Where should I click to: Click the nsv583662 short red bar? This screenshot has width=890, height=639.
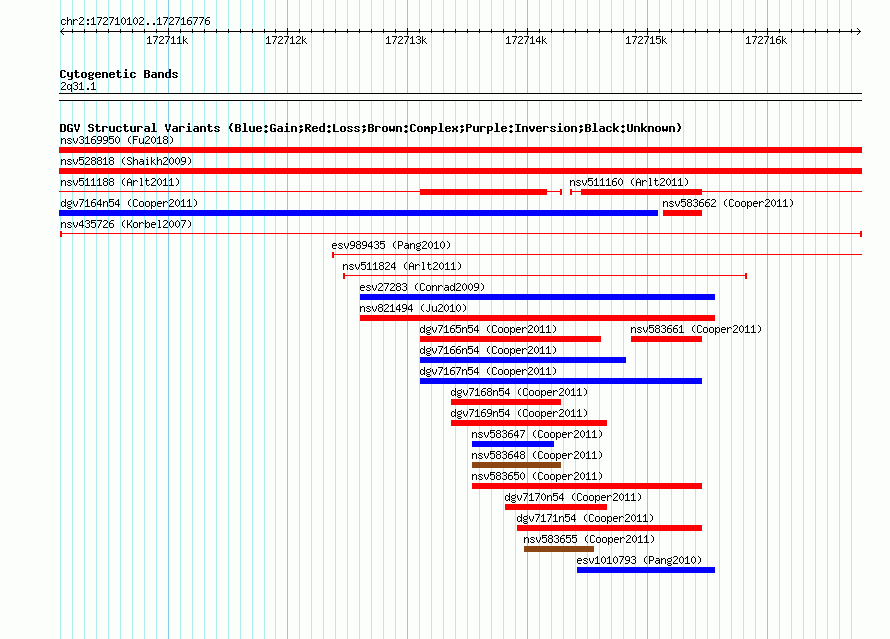coord(682,213)
